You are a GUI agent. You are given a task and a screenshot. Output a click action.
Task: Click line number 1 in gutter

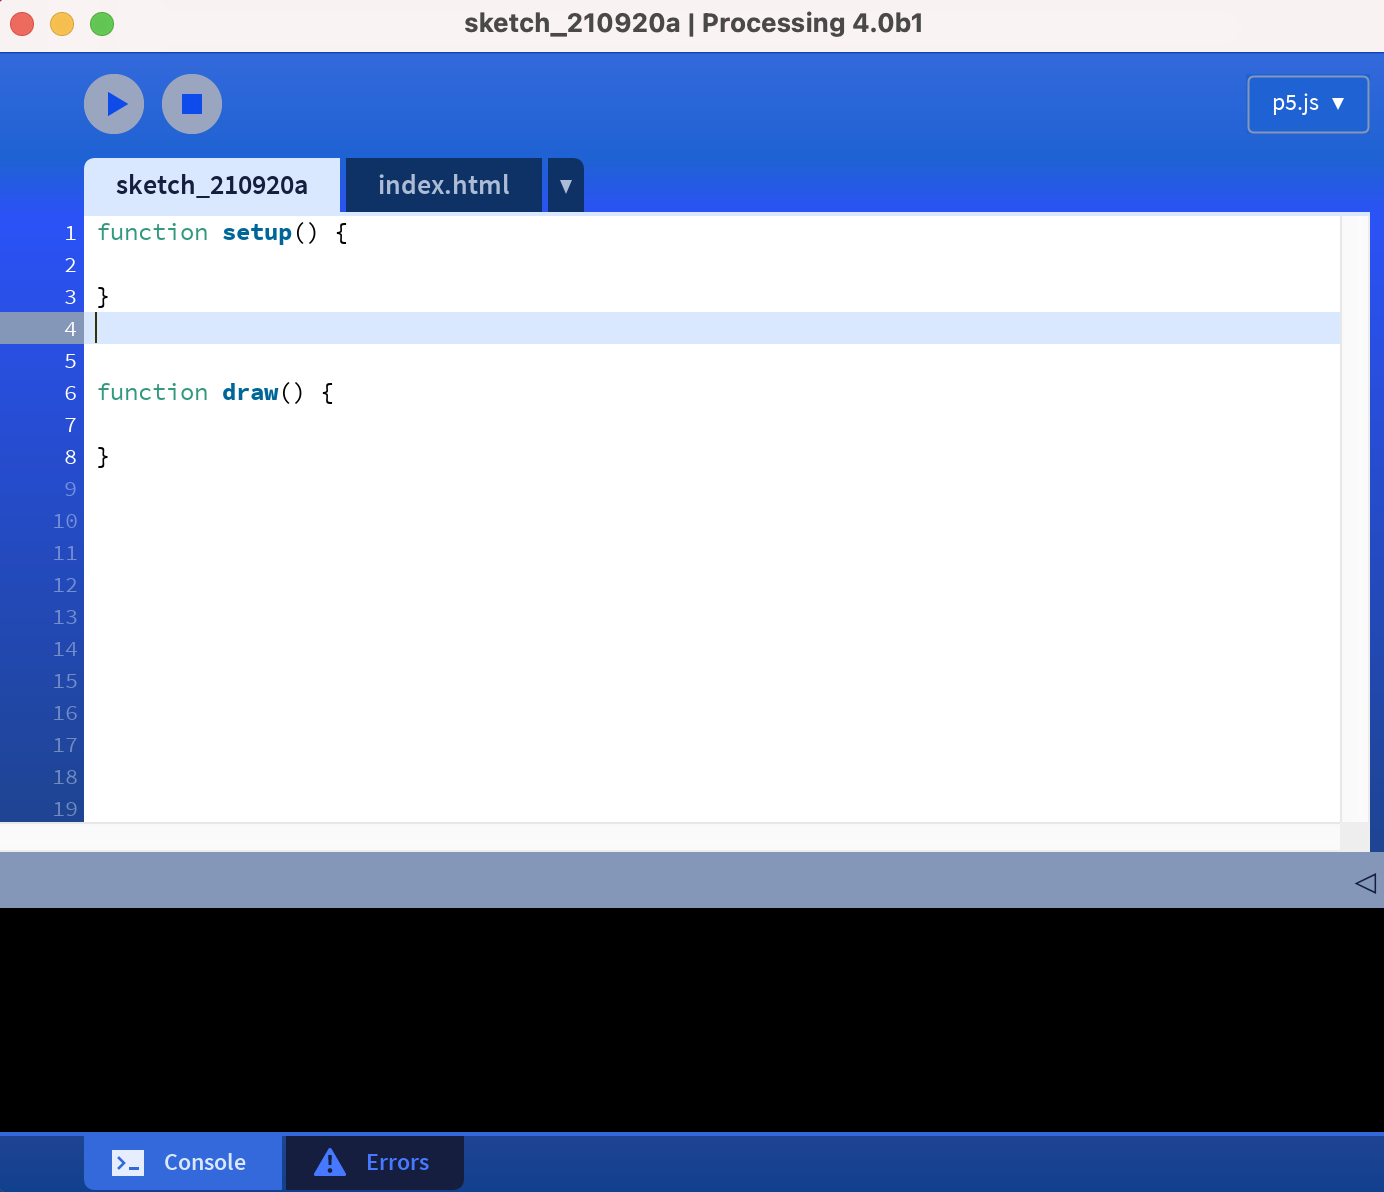click(x=70, y=233)
